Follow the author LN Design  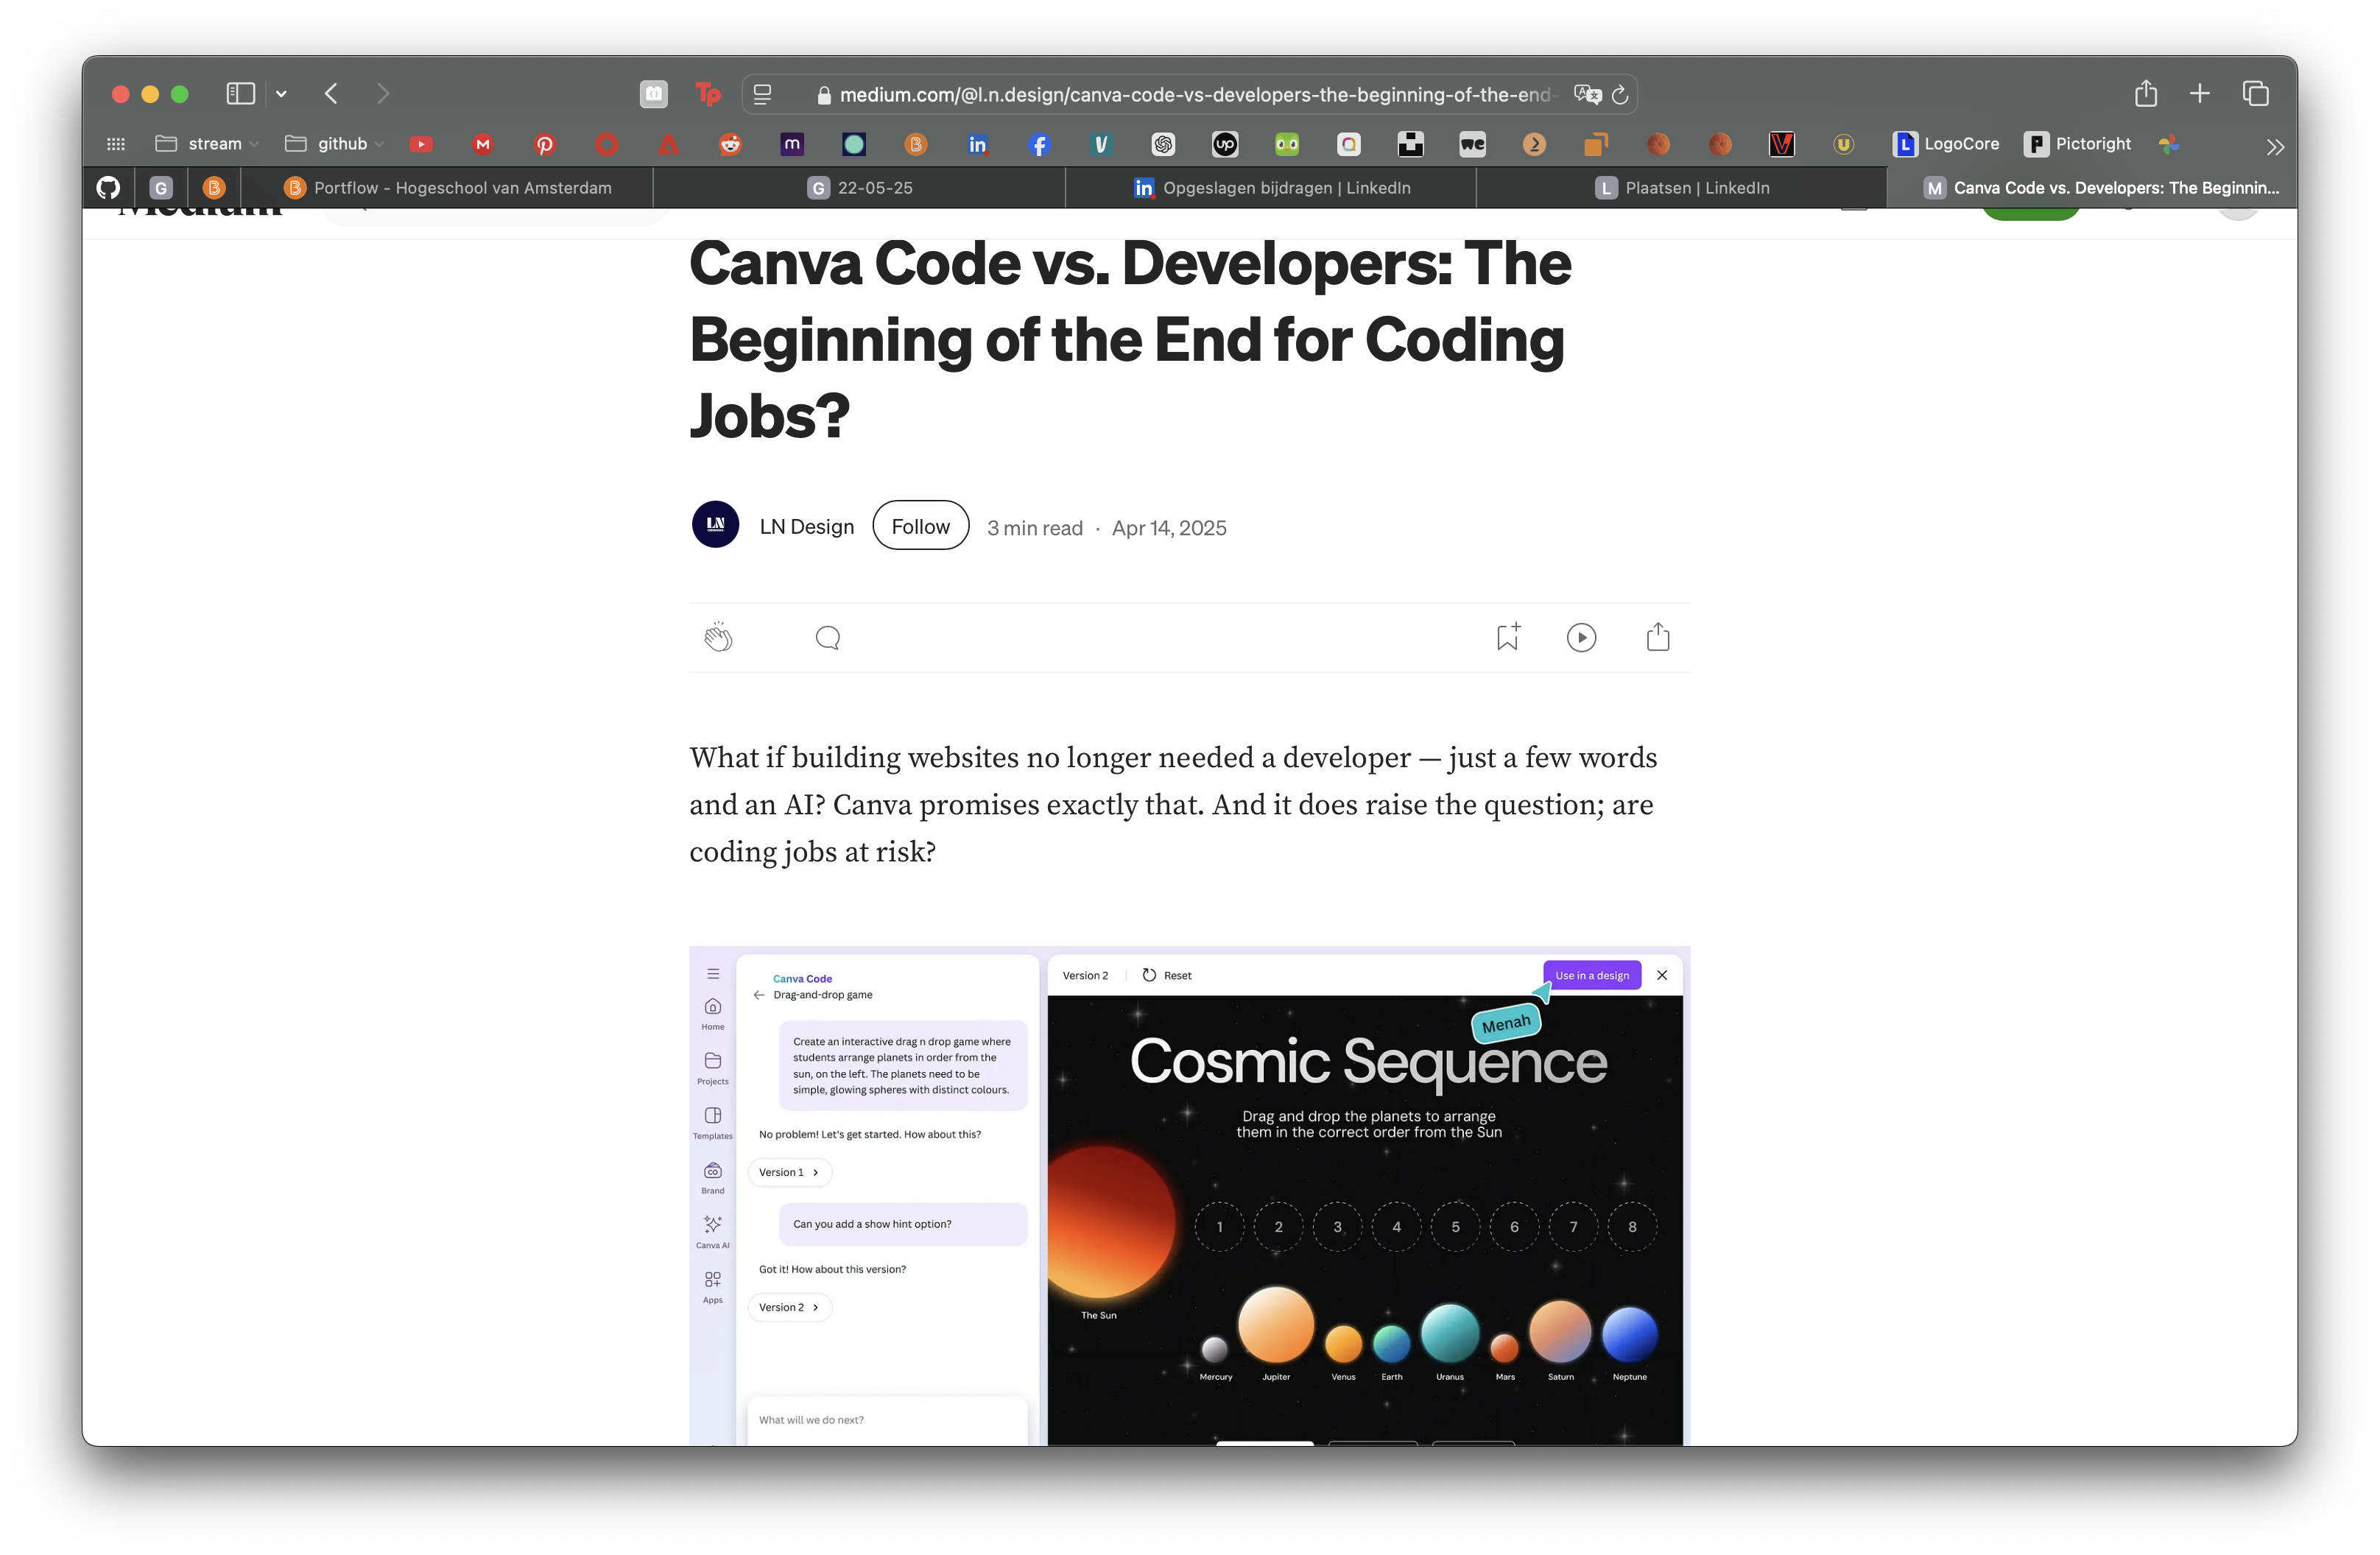pyautogui.click(x=920, y=526)
